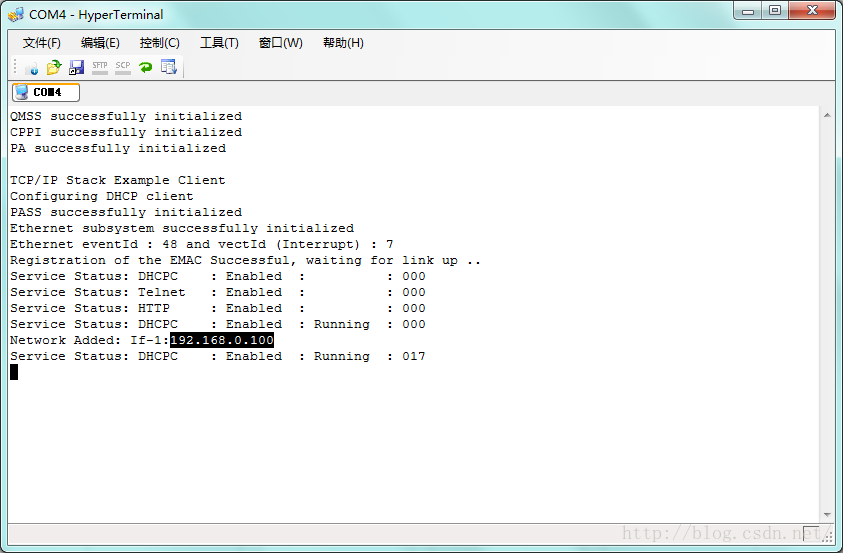Start an SCP transfer from toolbar
843x553 pixels.
(123, 67)
